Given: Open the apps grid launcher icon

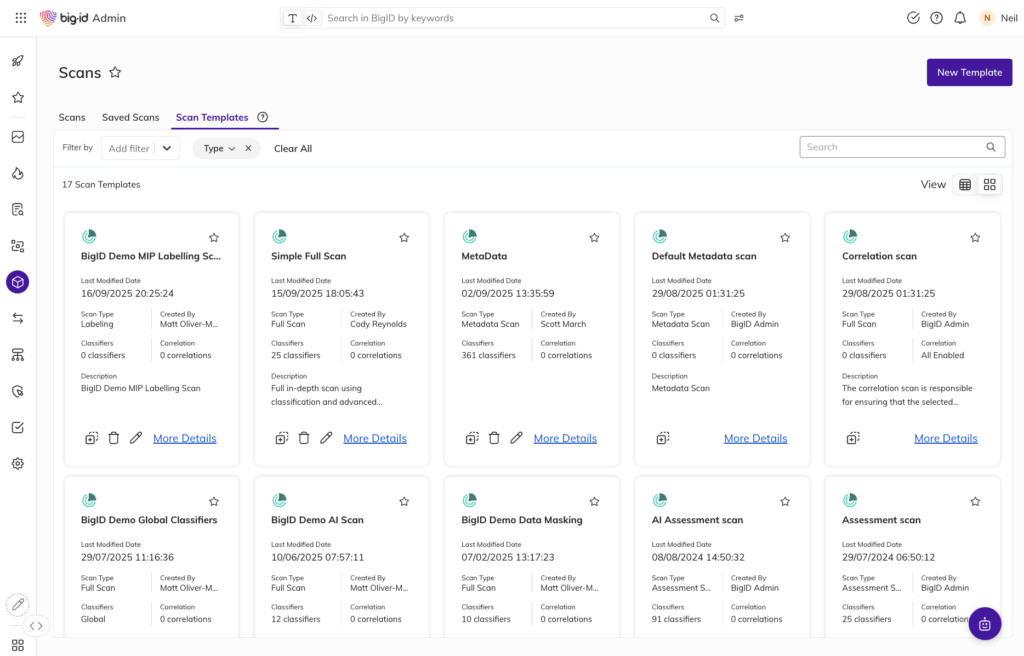Looking at the screenshot, I should 20,18.
